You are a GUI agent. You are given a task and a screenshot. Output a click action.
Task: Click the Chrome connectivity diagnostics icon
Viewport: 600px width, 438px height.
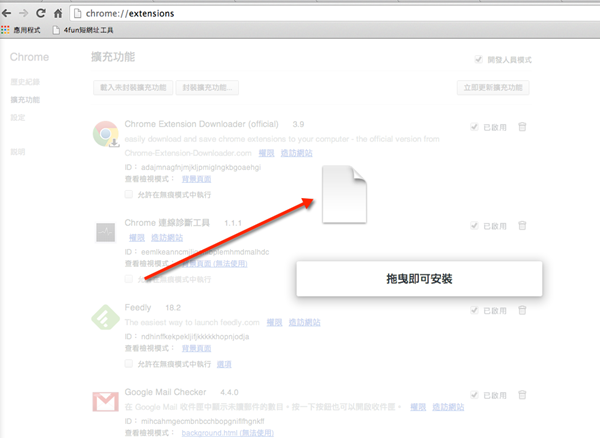pos(106,232)
